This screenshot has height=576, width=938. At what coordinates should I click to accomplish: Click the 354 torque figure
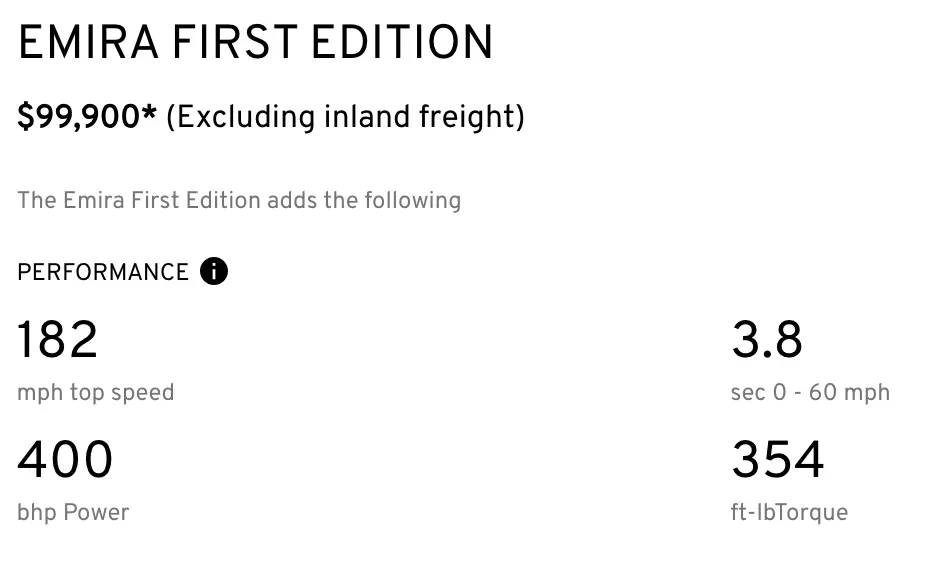point(777,460)
